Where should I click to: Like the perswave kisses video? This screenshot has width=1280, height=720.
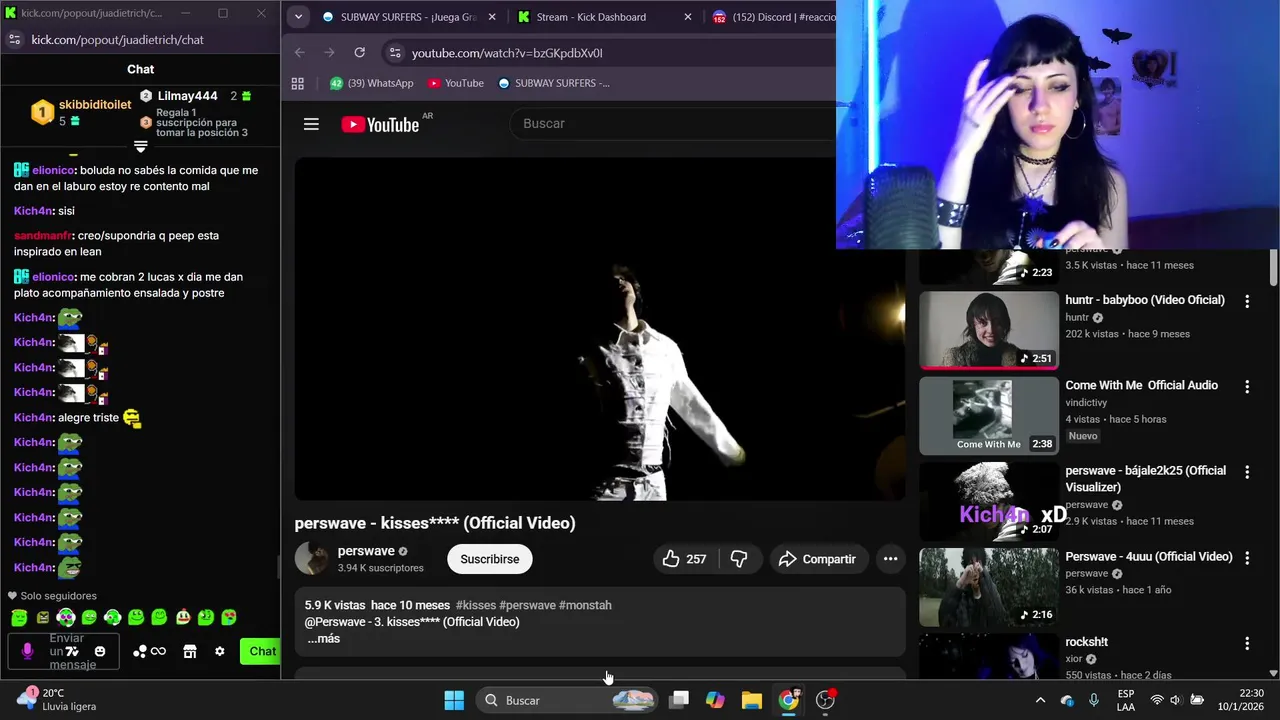[x=684, y=559]
